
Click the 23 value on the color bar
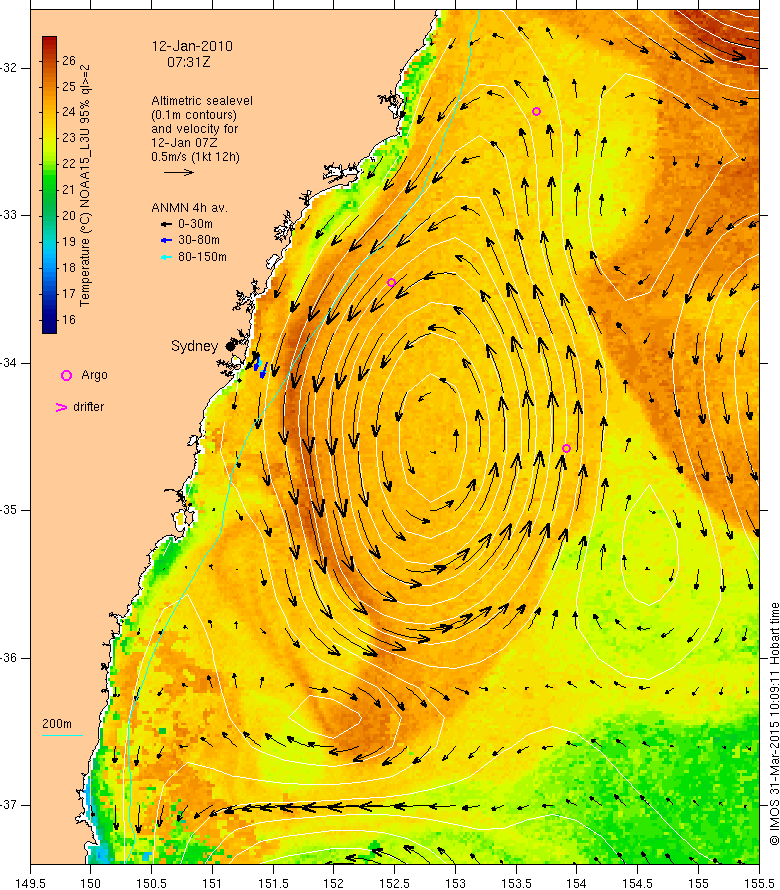(69, 138)
